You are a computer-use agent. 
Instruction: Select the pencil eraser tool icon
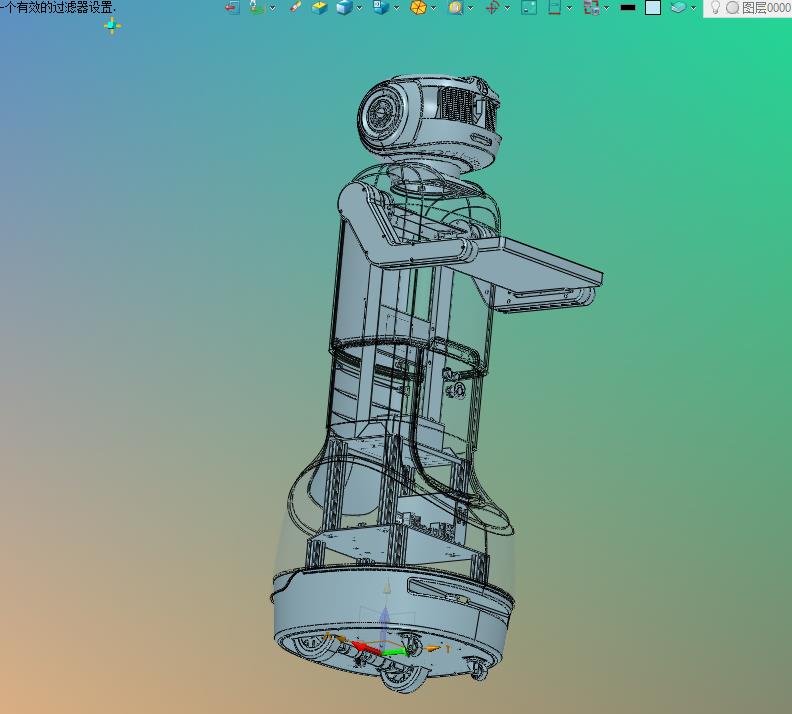click(x=295, y=8)
